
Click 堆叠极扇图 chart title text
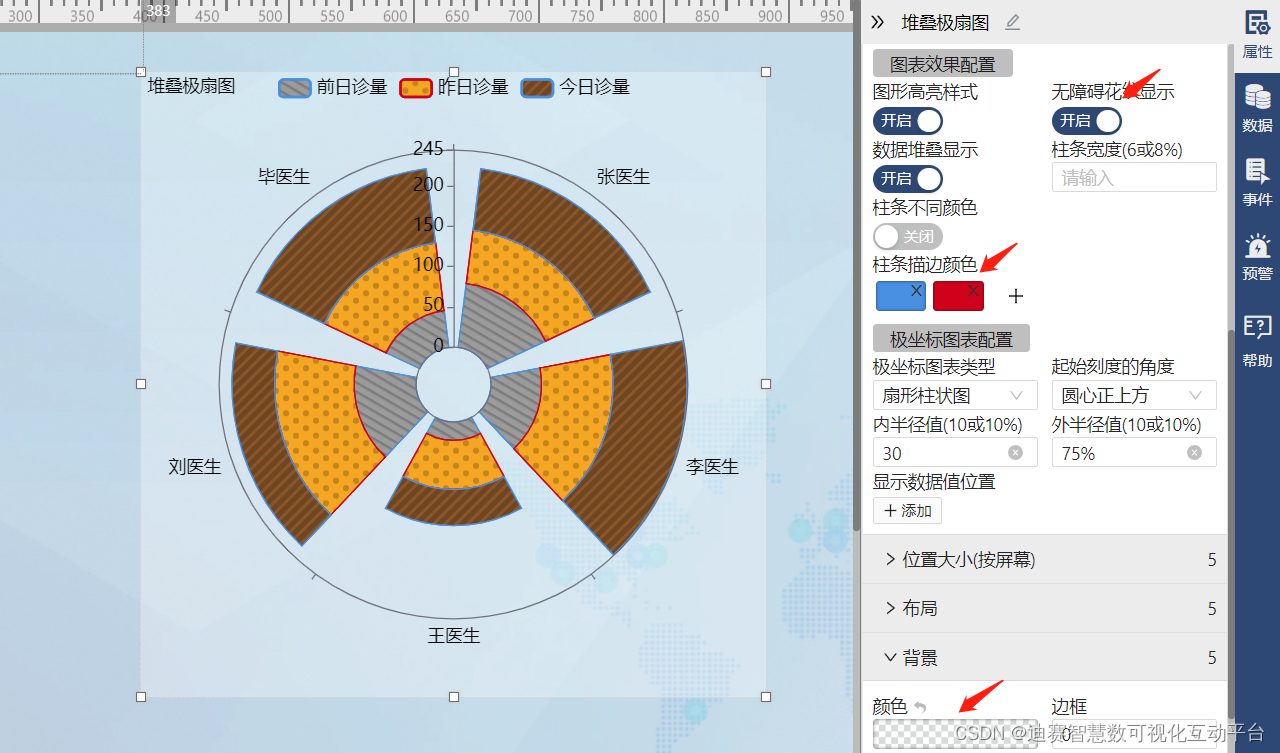coord(191,87)
